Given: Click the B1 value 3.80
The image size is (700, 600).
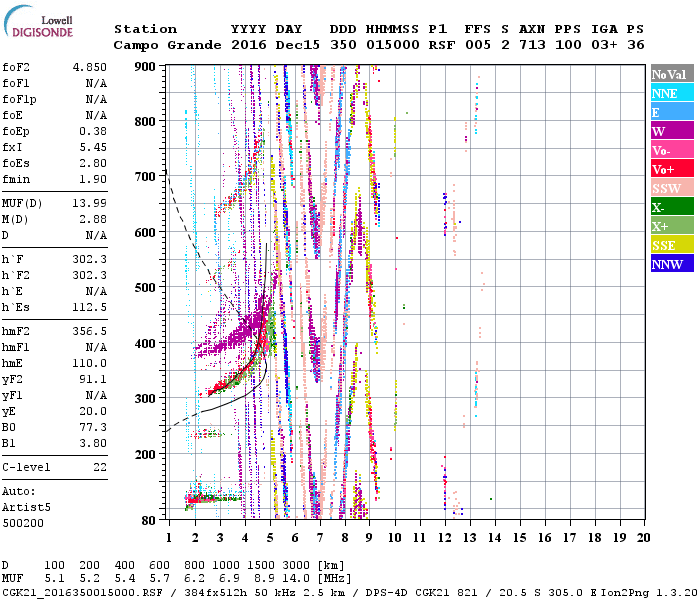Looking at the screenshot, I should 93,444.
